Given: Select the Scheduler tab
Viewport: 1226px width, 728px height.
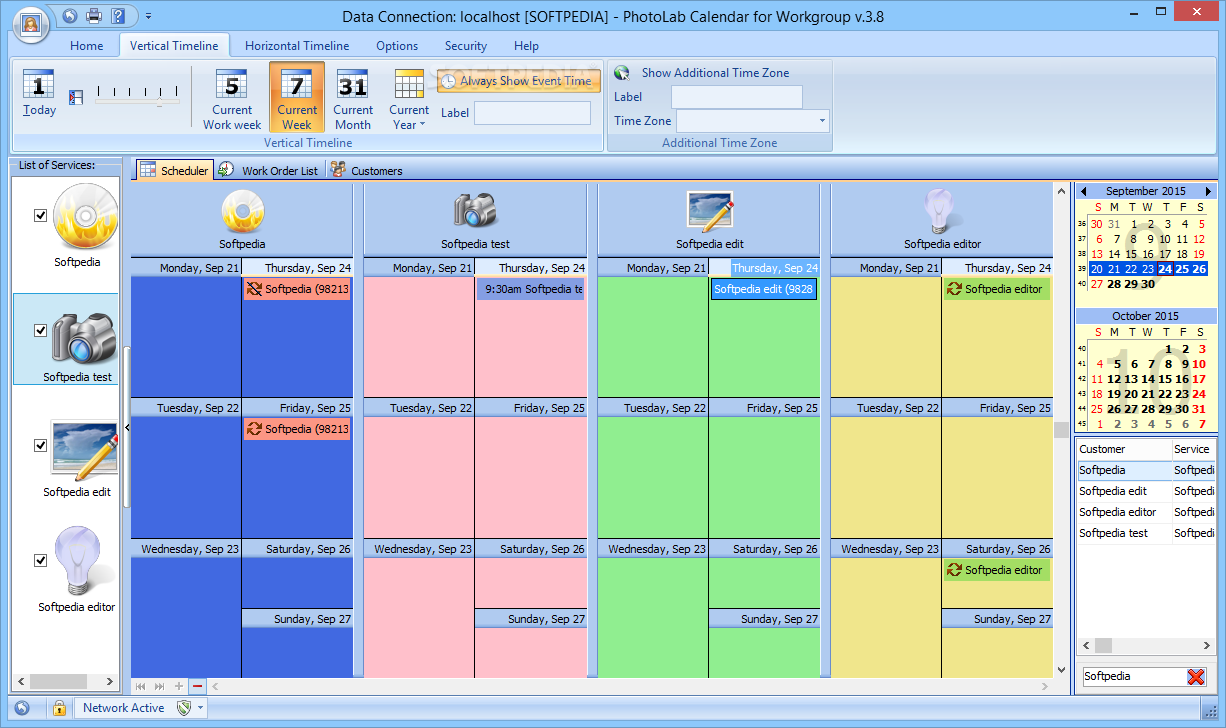Looking at the screenshot, I should tap(175, 170).
